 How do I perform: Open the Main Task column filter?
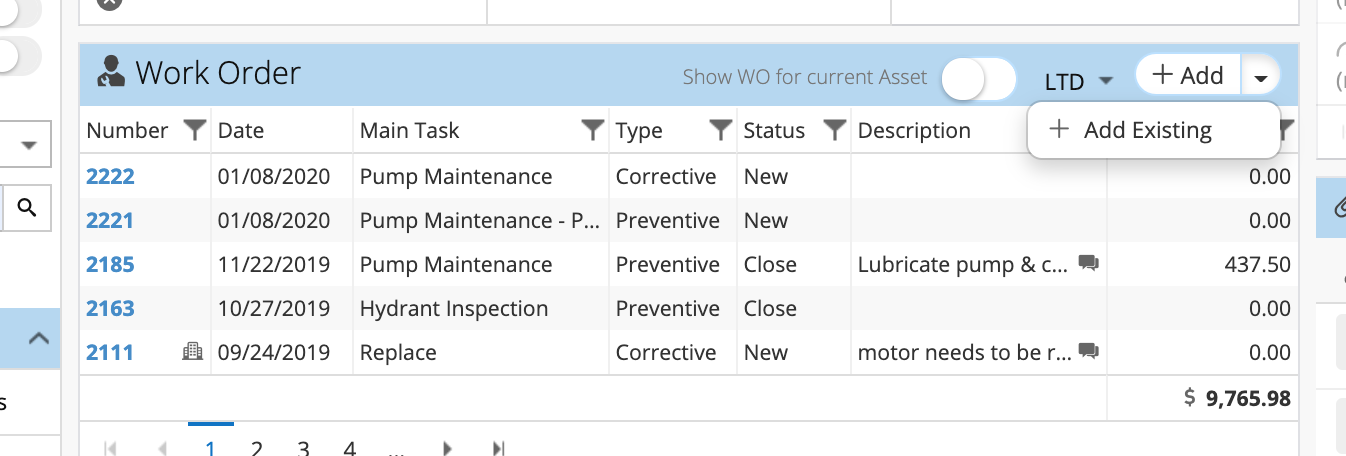pyautogui.click(x=593, y=130)
